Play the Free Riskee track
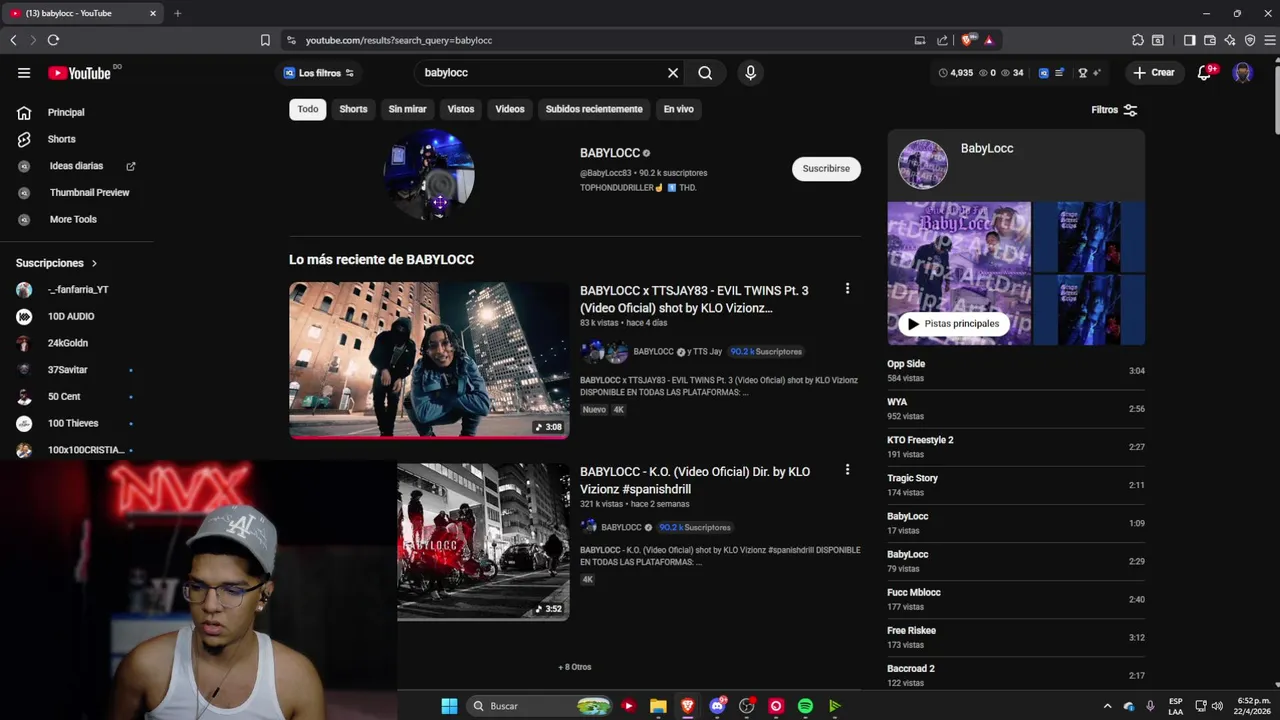The image size is (1280, 720). [1016, 637]
